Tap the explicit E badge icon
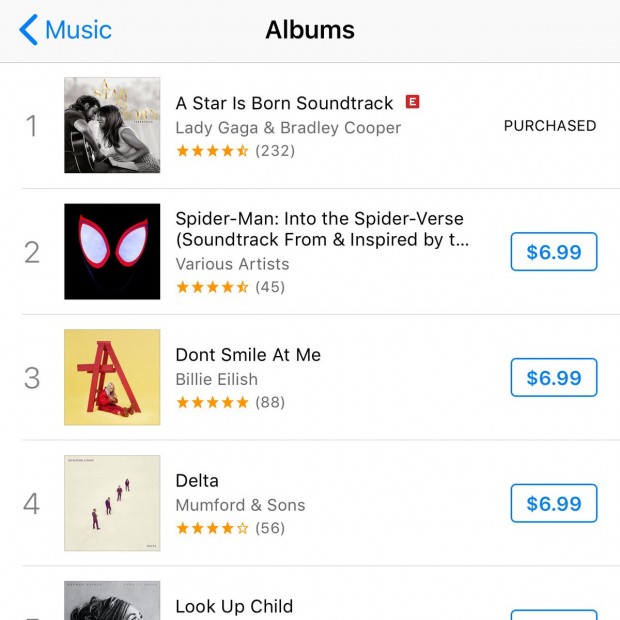620x620 pixels. tap(412, 102)
